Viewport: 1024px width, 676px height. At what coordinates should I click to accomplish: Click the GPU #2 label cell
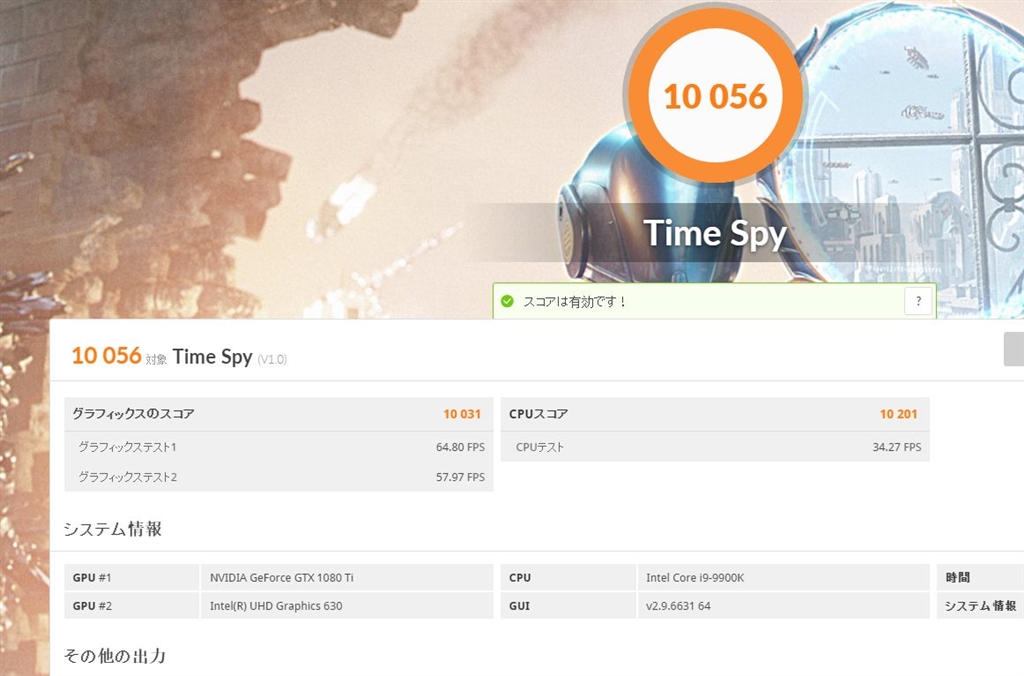pos(131,605)
